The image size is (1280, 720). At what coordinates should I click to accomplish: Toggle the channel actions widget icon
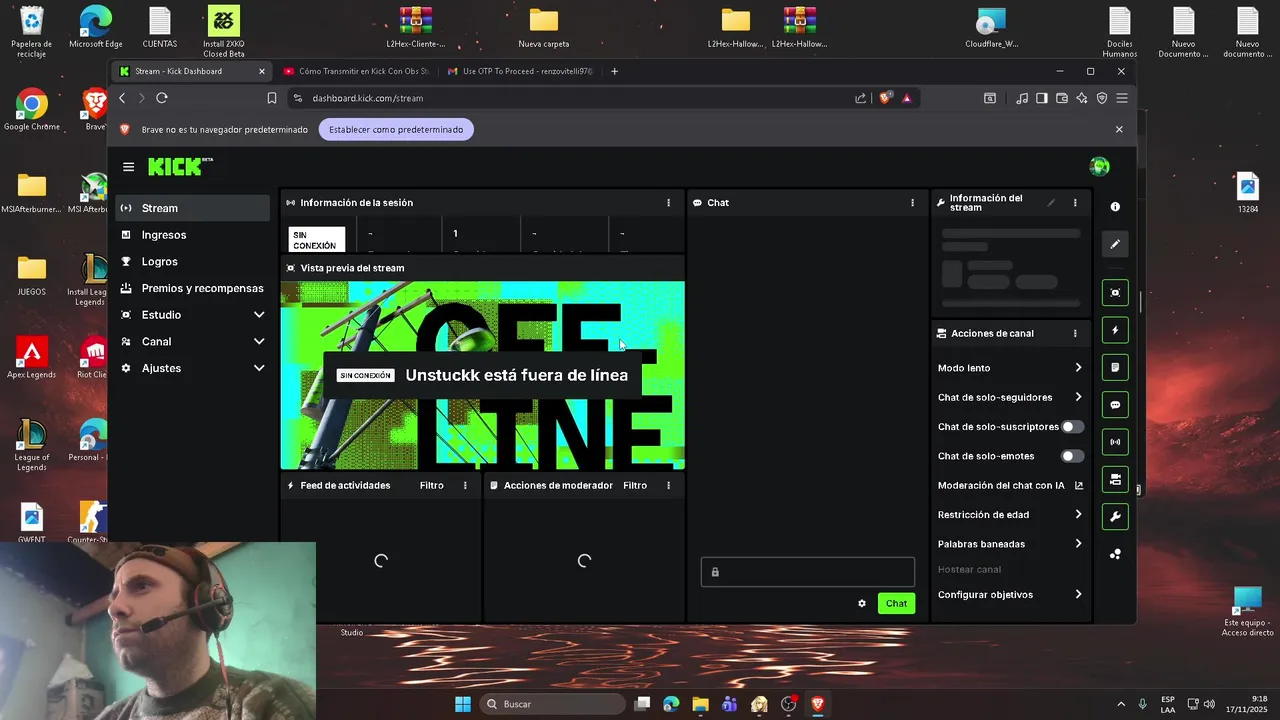(1115, 480)
